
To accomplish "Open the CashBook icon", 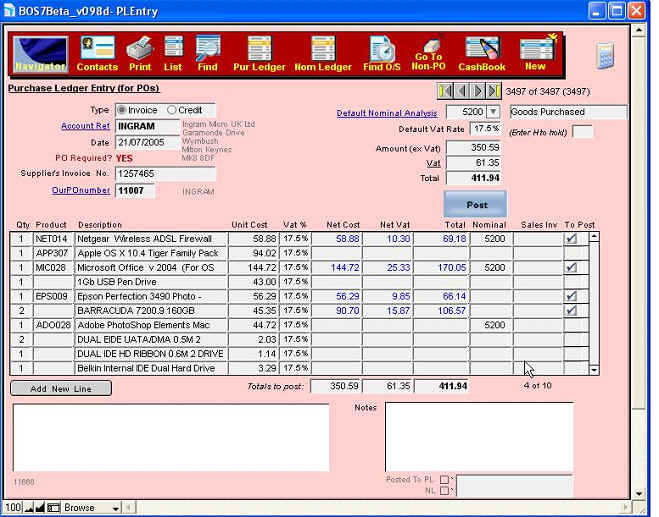I will pos(482,55).
